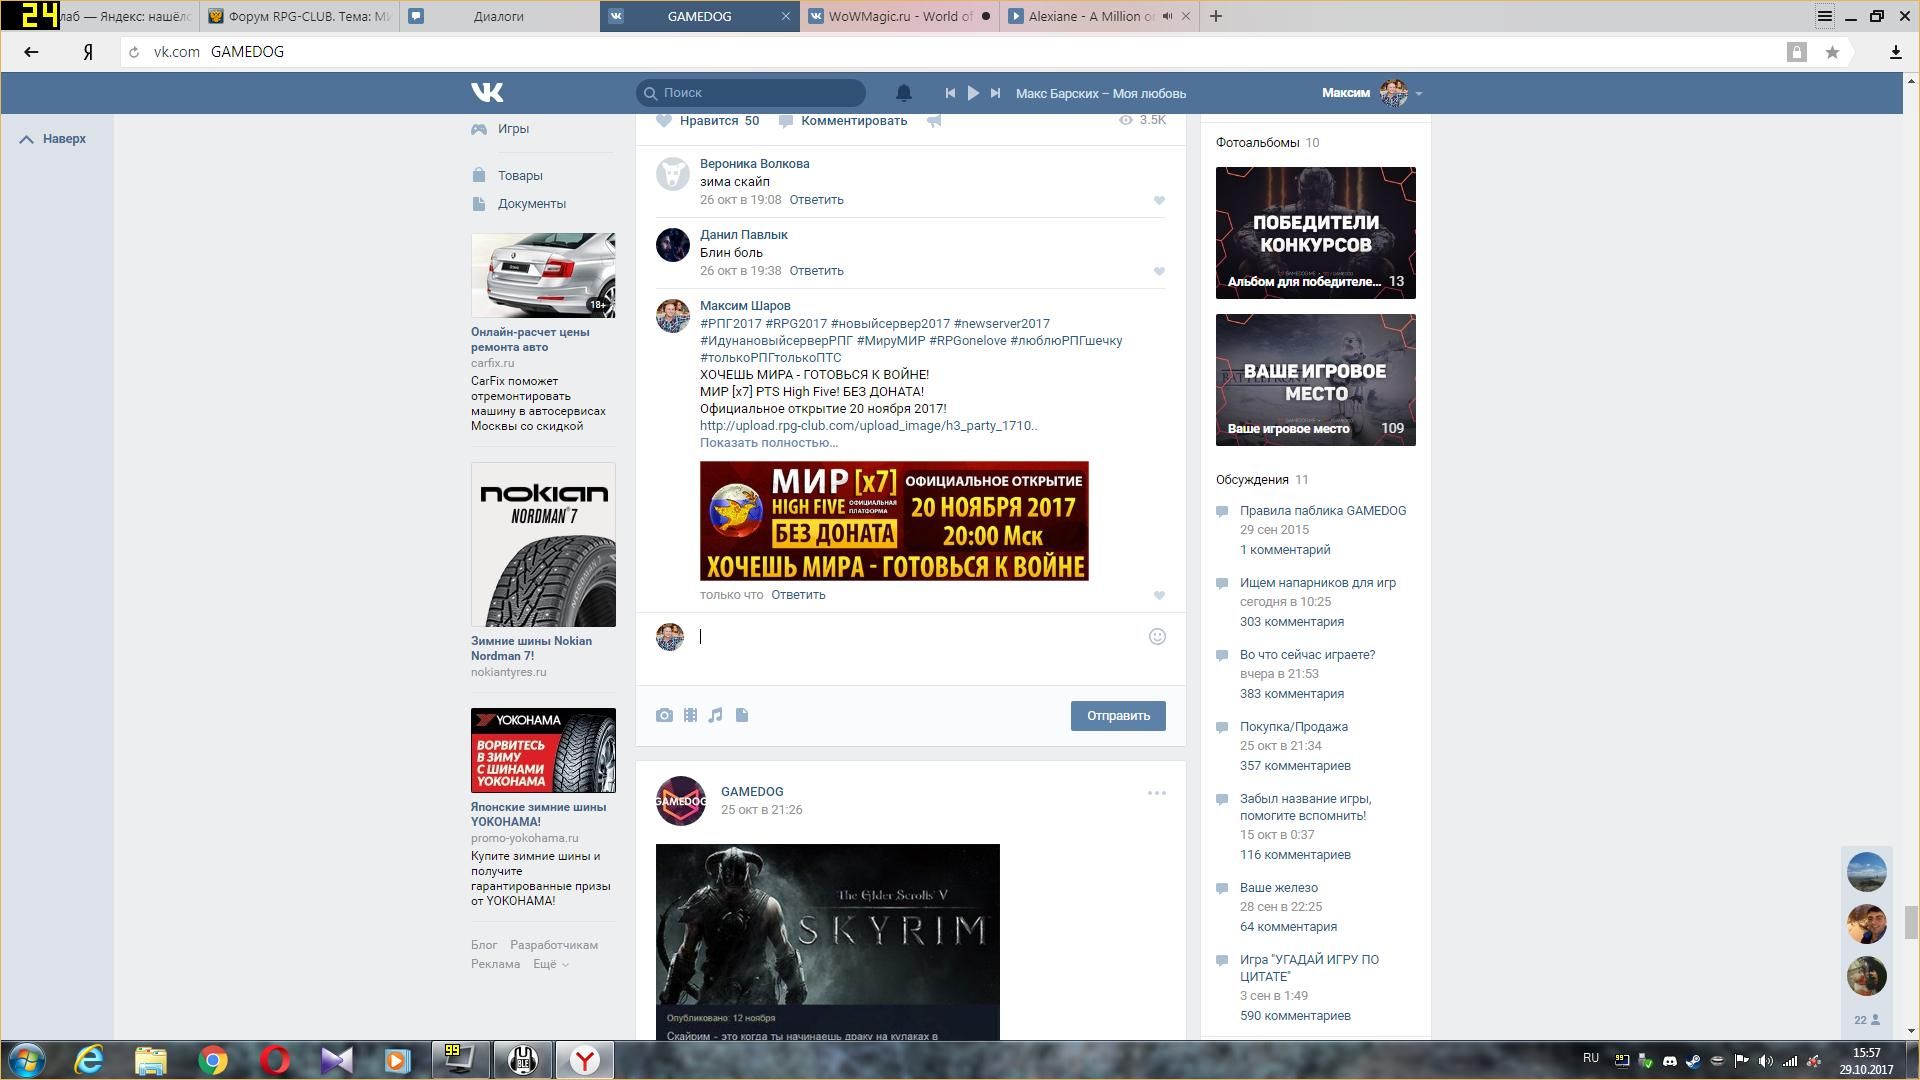The image size is (1920, 1080).
Task: Like Данил Павлык's comment
Action: point(1159,272)
